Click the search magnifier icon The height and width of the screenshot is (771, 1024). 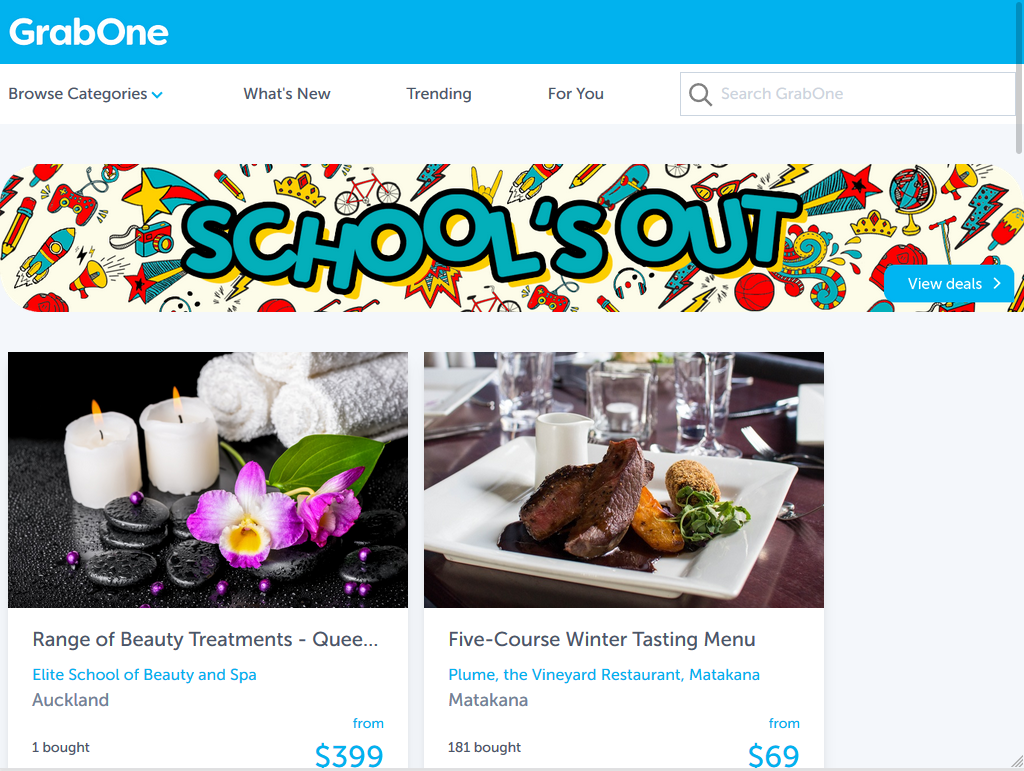699,94
